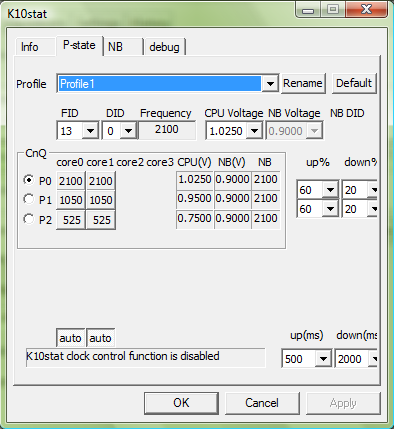Screen dimensions: 394x429
Task: Click core0 P0 button showing 2100
Action: pos(71,181)
